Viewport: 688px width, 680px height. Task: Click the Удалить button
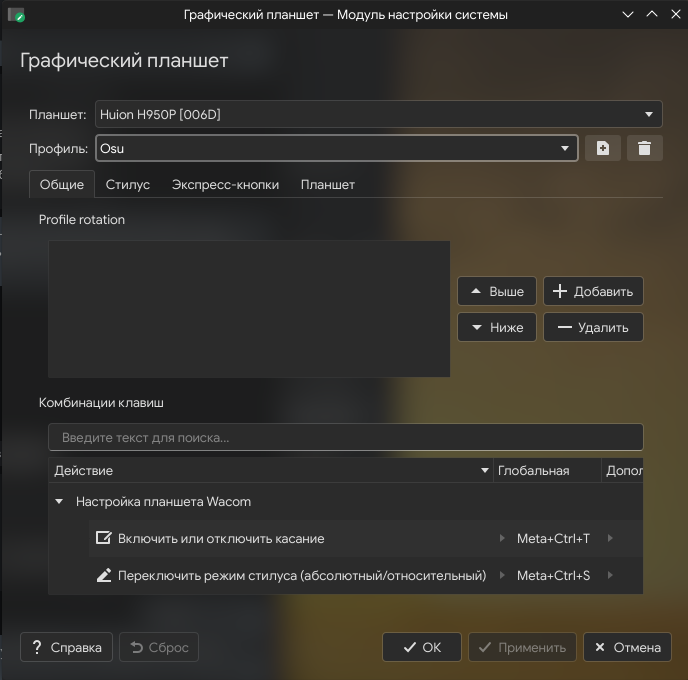[x=593, y=327]
